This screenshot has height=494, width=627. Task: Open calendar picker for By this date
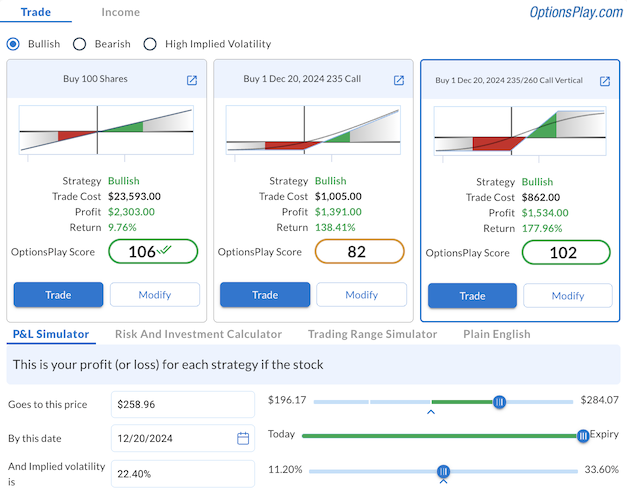[243, 438]
